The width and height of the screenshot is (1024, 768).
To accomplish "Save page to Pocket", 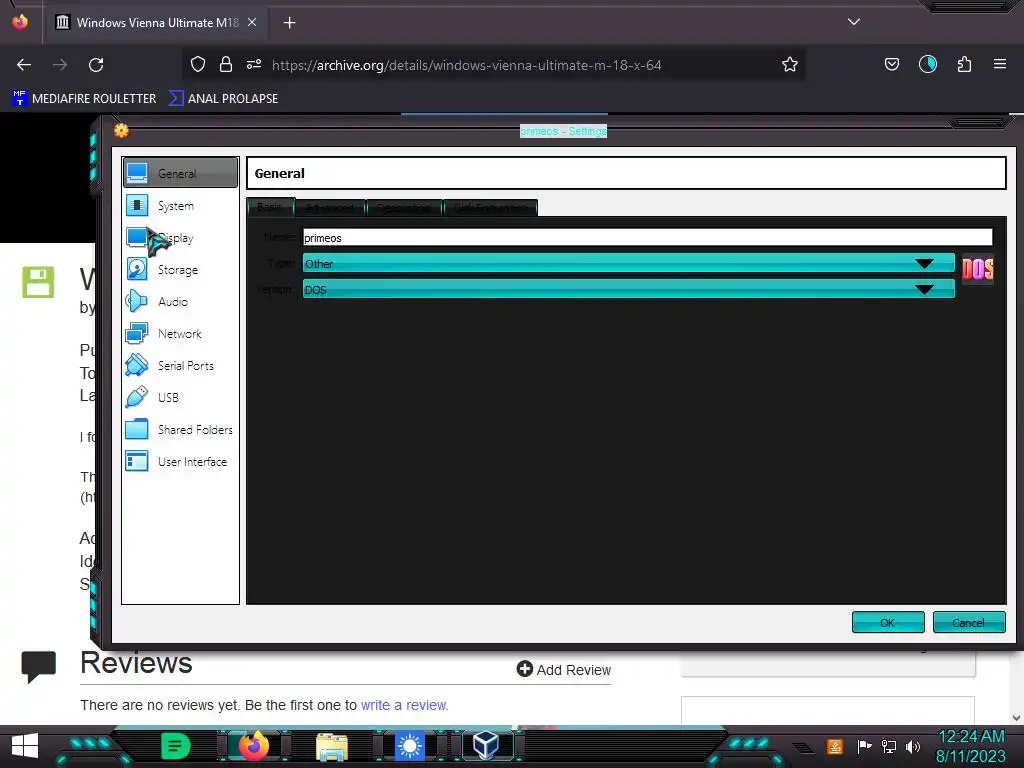I will (891, 65).
